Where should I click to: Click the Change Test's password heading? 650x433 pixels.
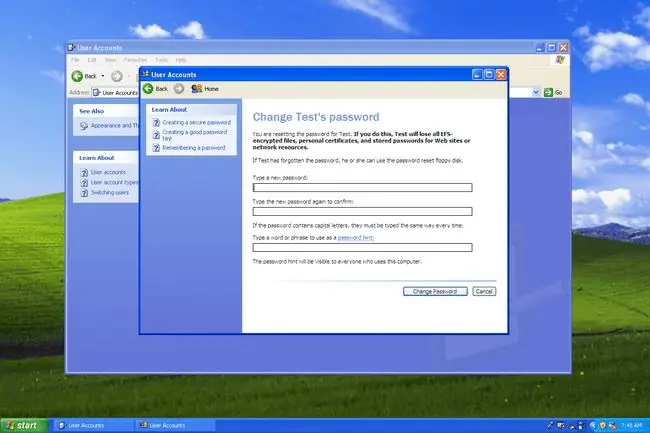[x=316, y=117]
